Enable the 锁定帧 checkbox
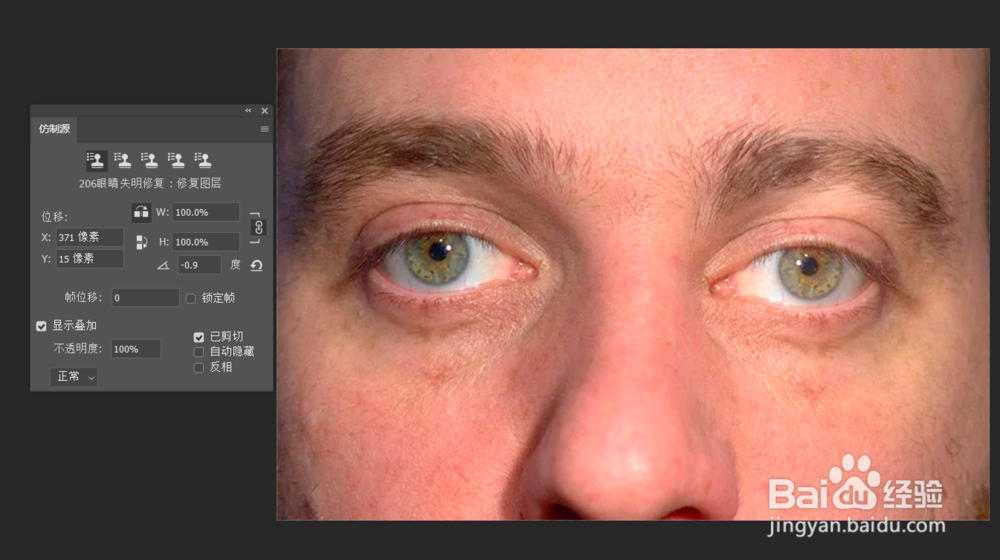Screen dimensions: 1000x560 click(x=191, y=298)
